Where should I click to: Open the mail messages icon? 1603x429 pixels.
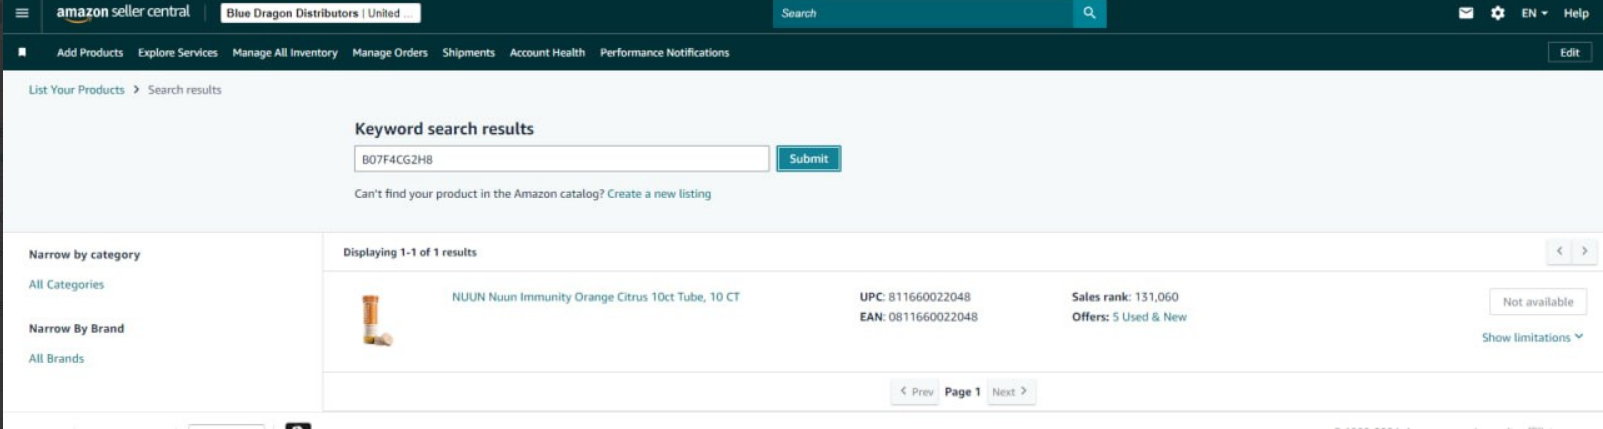pyautogui.click(x=1466, y=13)
